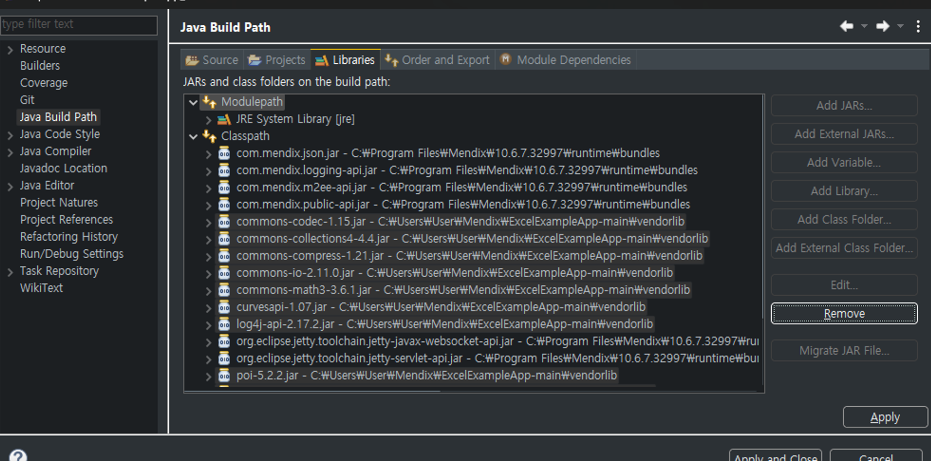Click jar icon of poi-5.2.2.jar

coord(224,375)
